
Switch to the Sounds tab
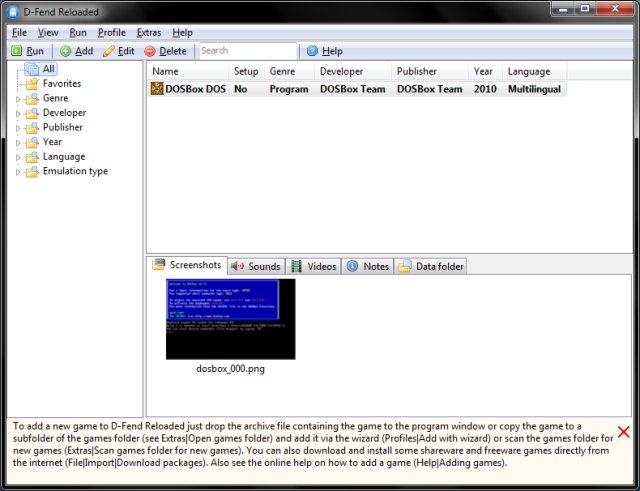point(255,266)
